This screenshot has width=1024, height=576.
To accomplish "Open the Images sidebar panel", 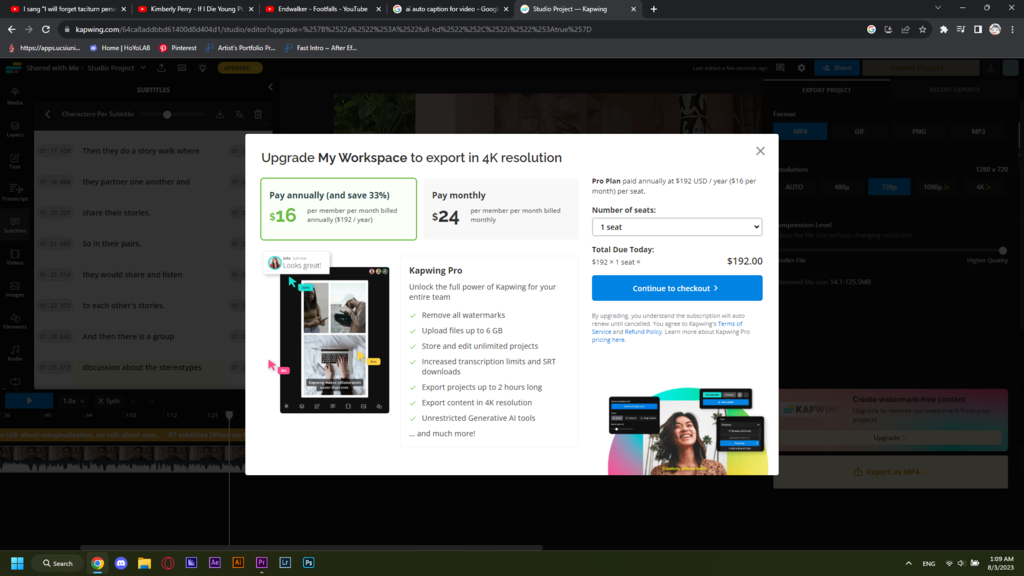I will pos(14,289).
